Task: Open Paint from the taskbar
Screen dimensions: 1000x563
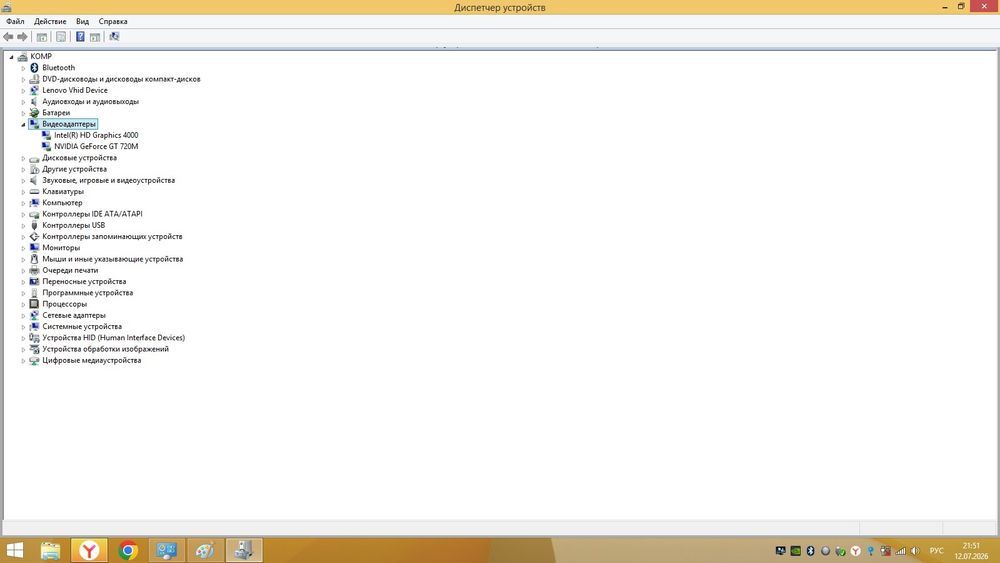Action: pyautogui.click(x=205, y=550)
